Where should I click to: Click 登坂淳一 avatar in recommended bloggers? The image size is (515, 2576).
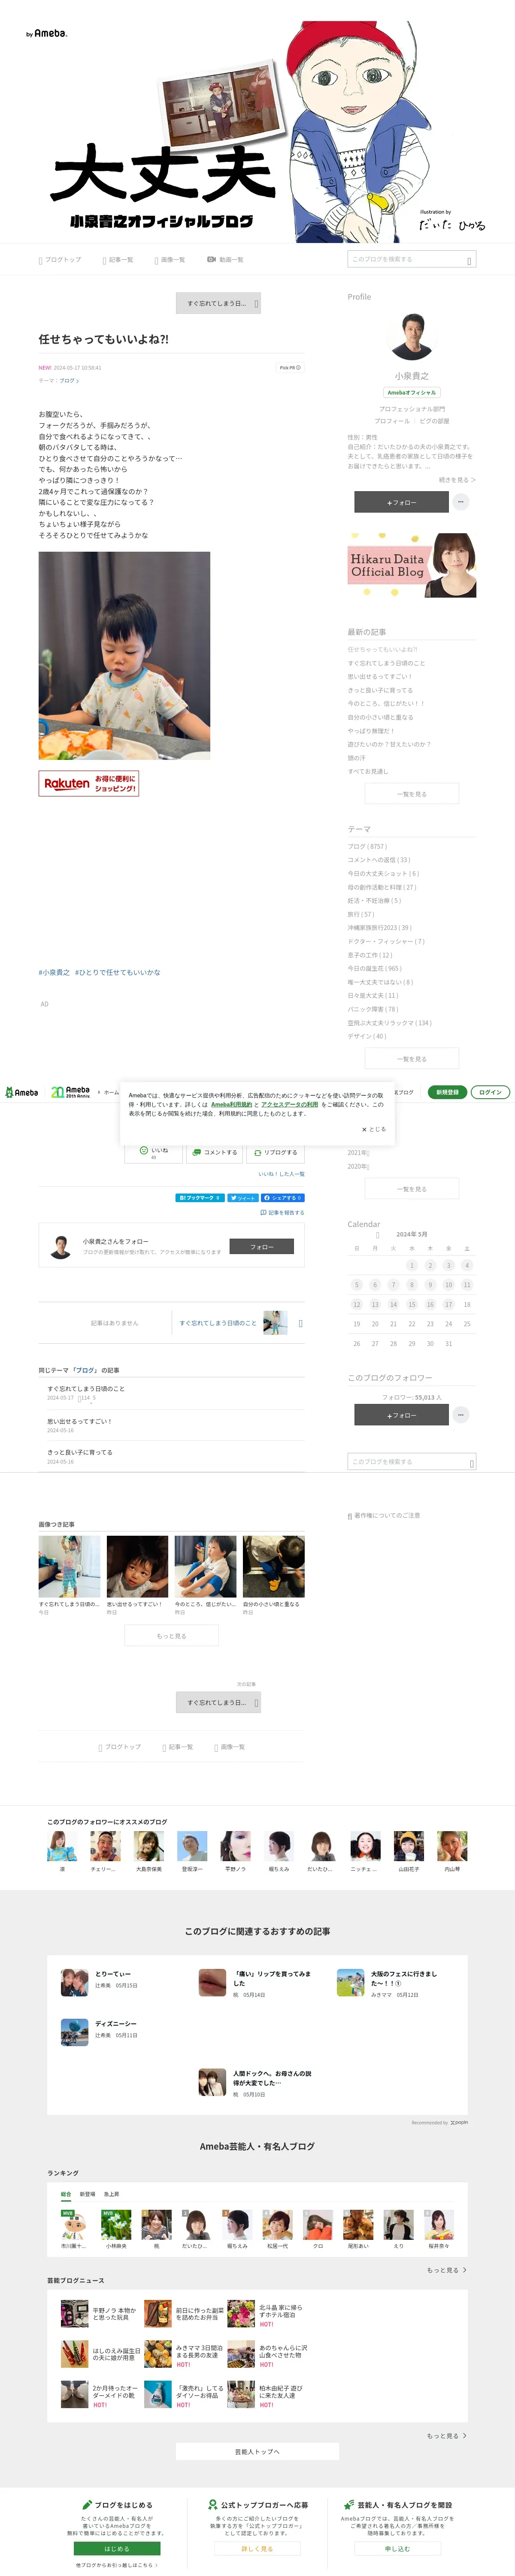pos(192,1846)
